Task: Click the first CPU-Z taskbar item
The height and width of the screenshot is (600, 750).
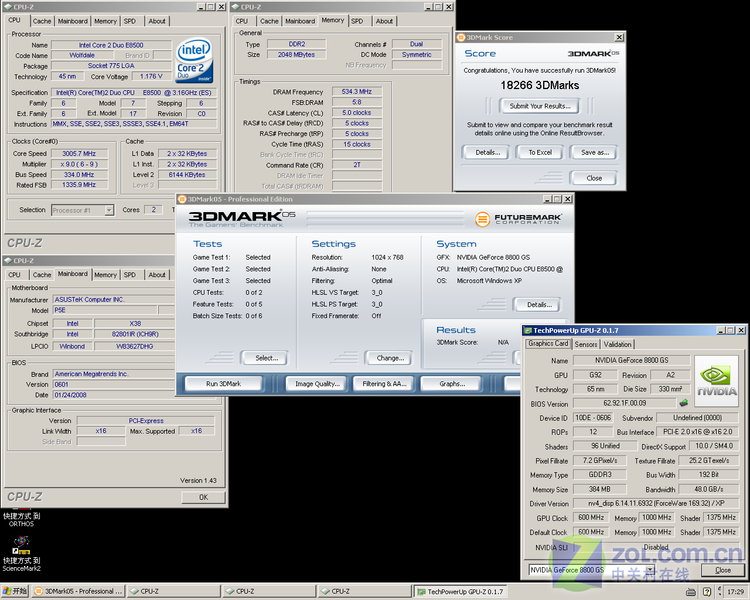Action: click(x=174, y=591)
